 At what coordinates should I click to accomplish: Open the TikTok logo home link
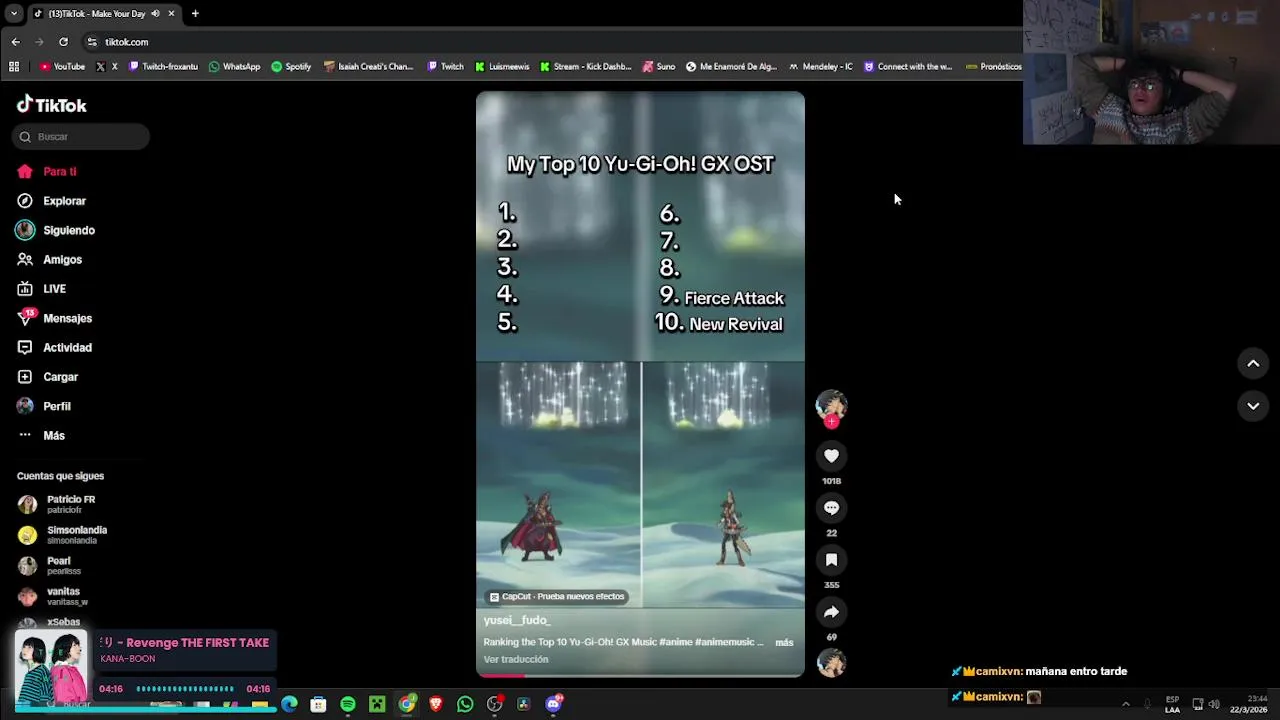[51, 105]
